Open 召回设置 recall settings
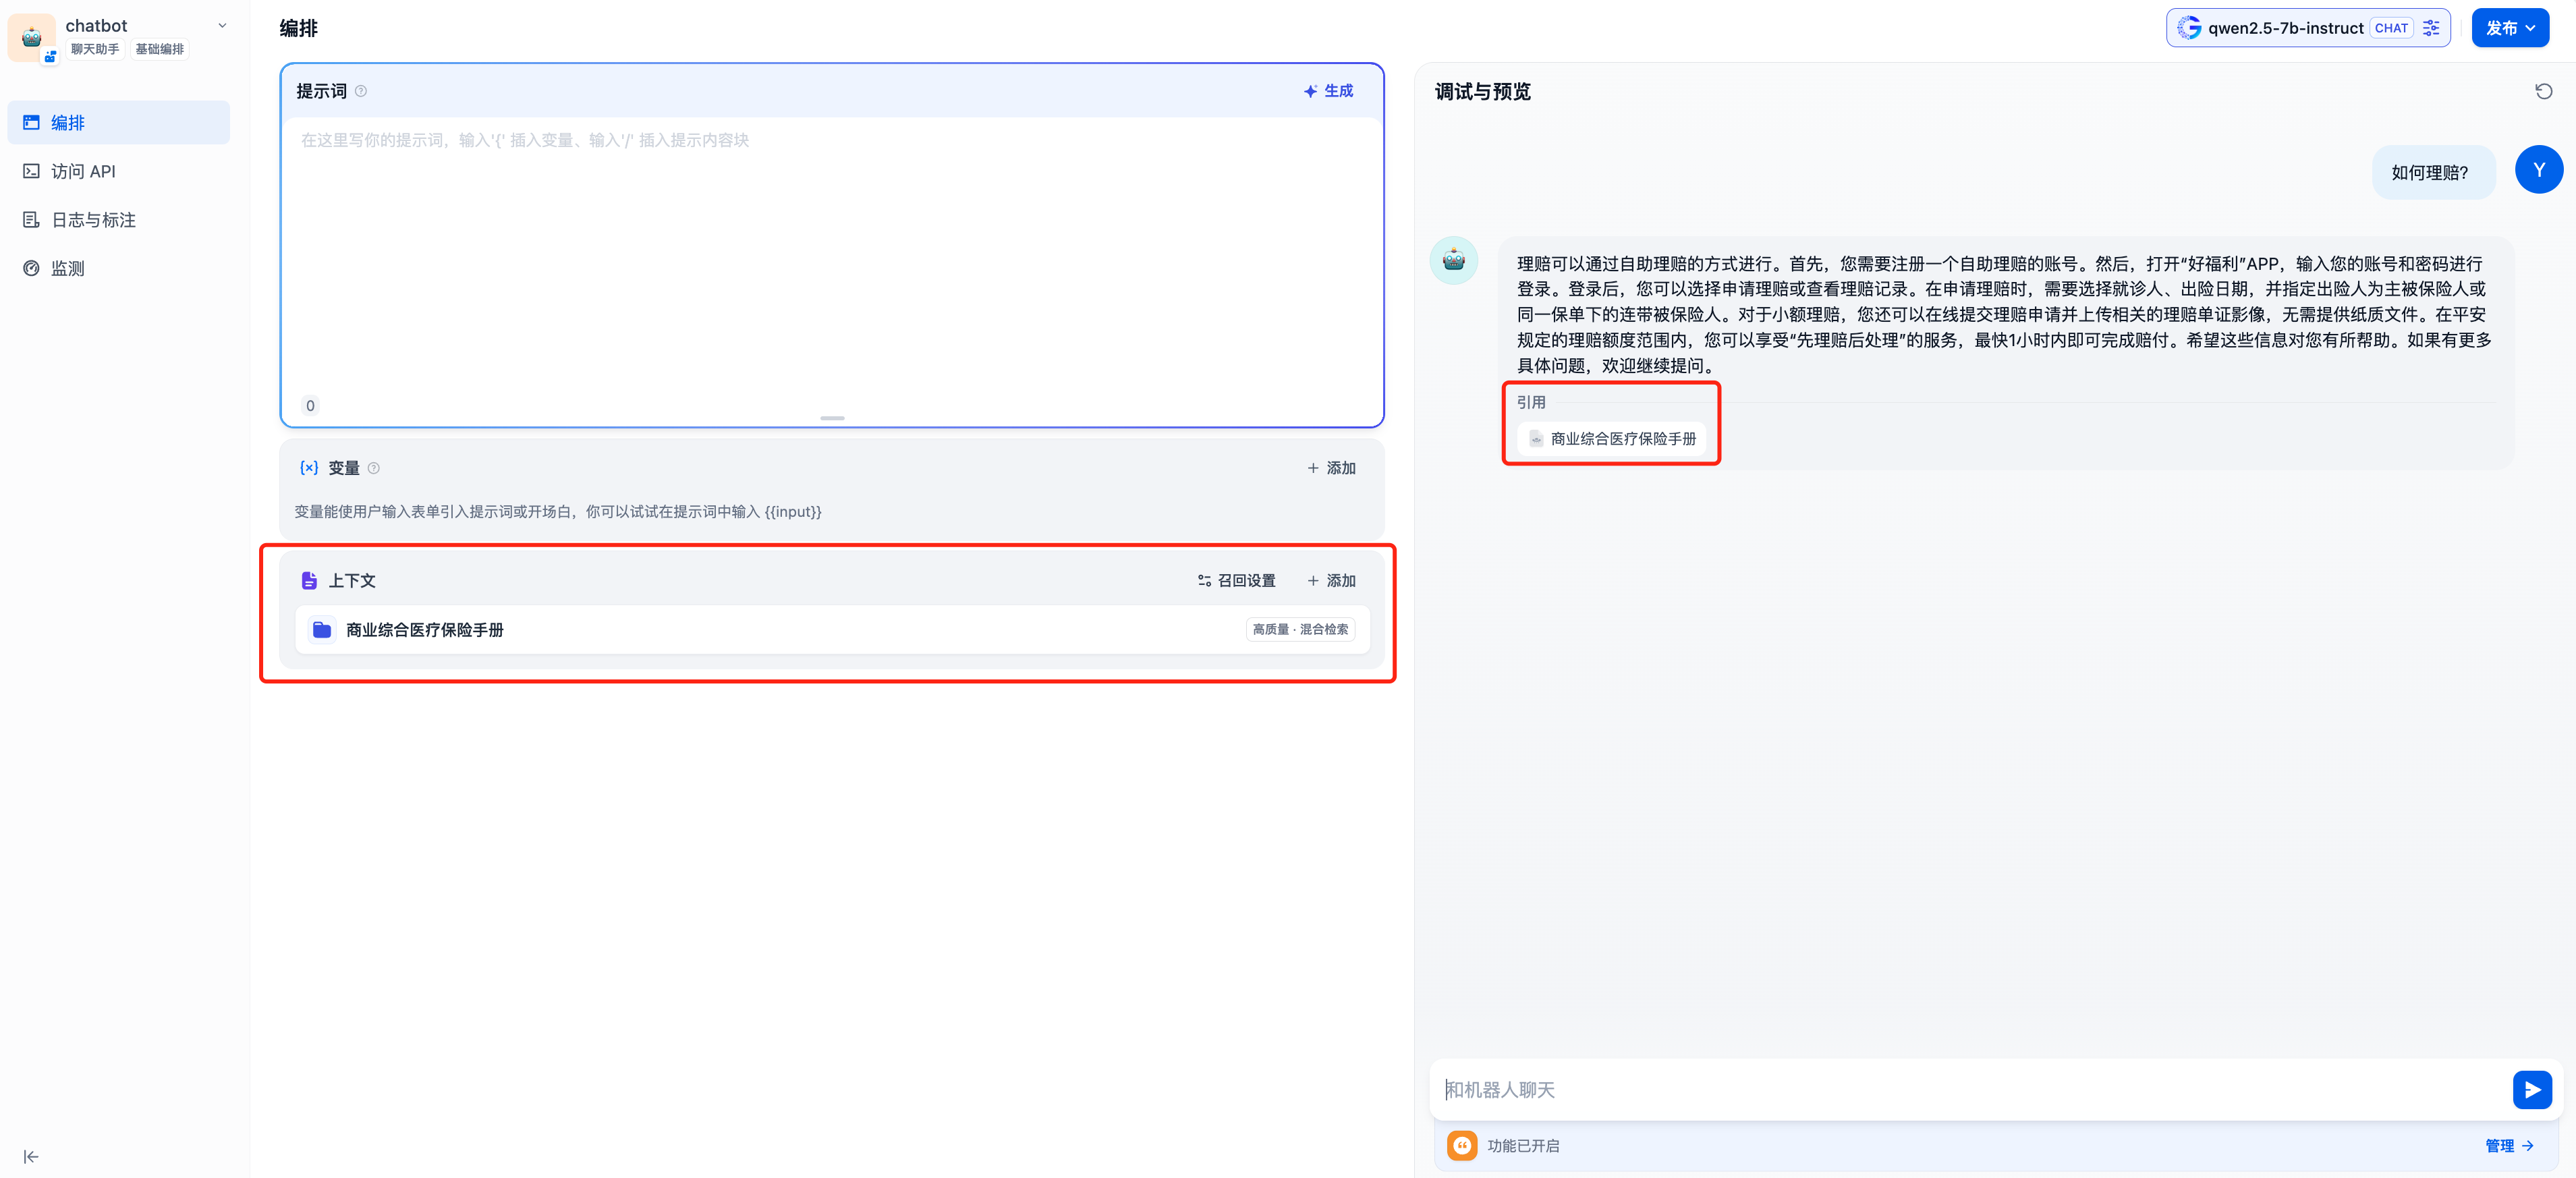This screenshot has width=2576, height=1178. tap(1237, 580)
